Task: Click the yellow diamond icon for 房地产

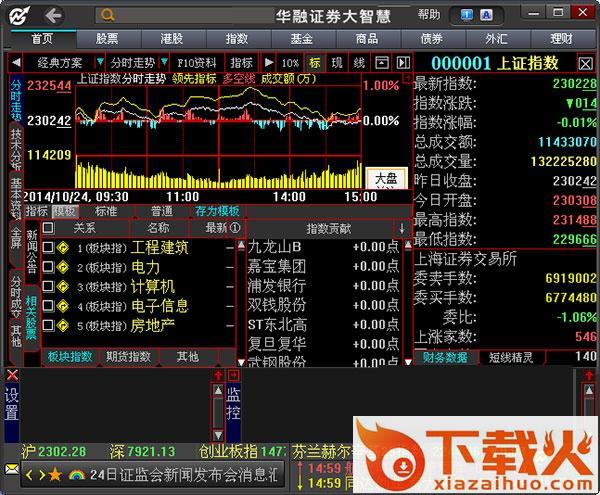Action: pos(63,326)
